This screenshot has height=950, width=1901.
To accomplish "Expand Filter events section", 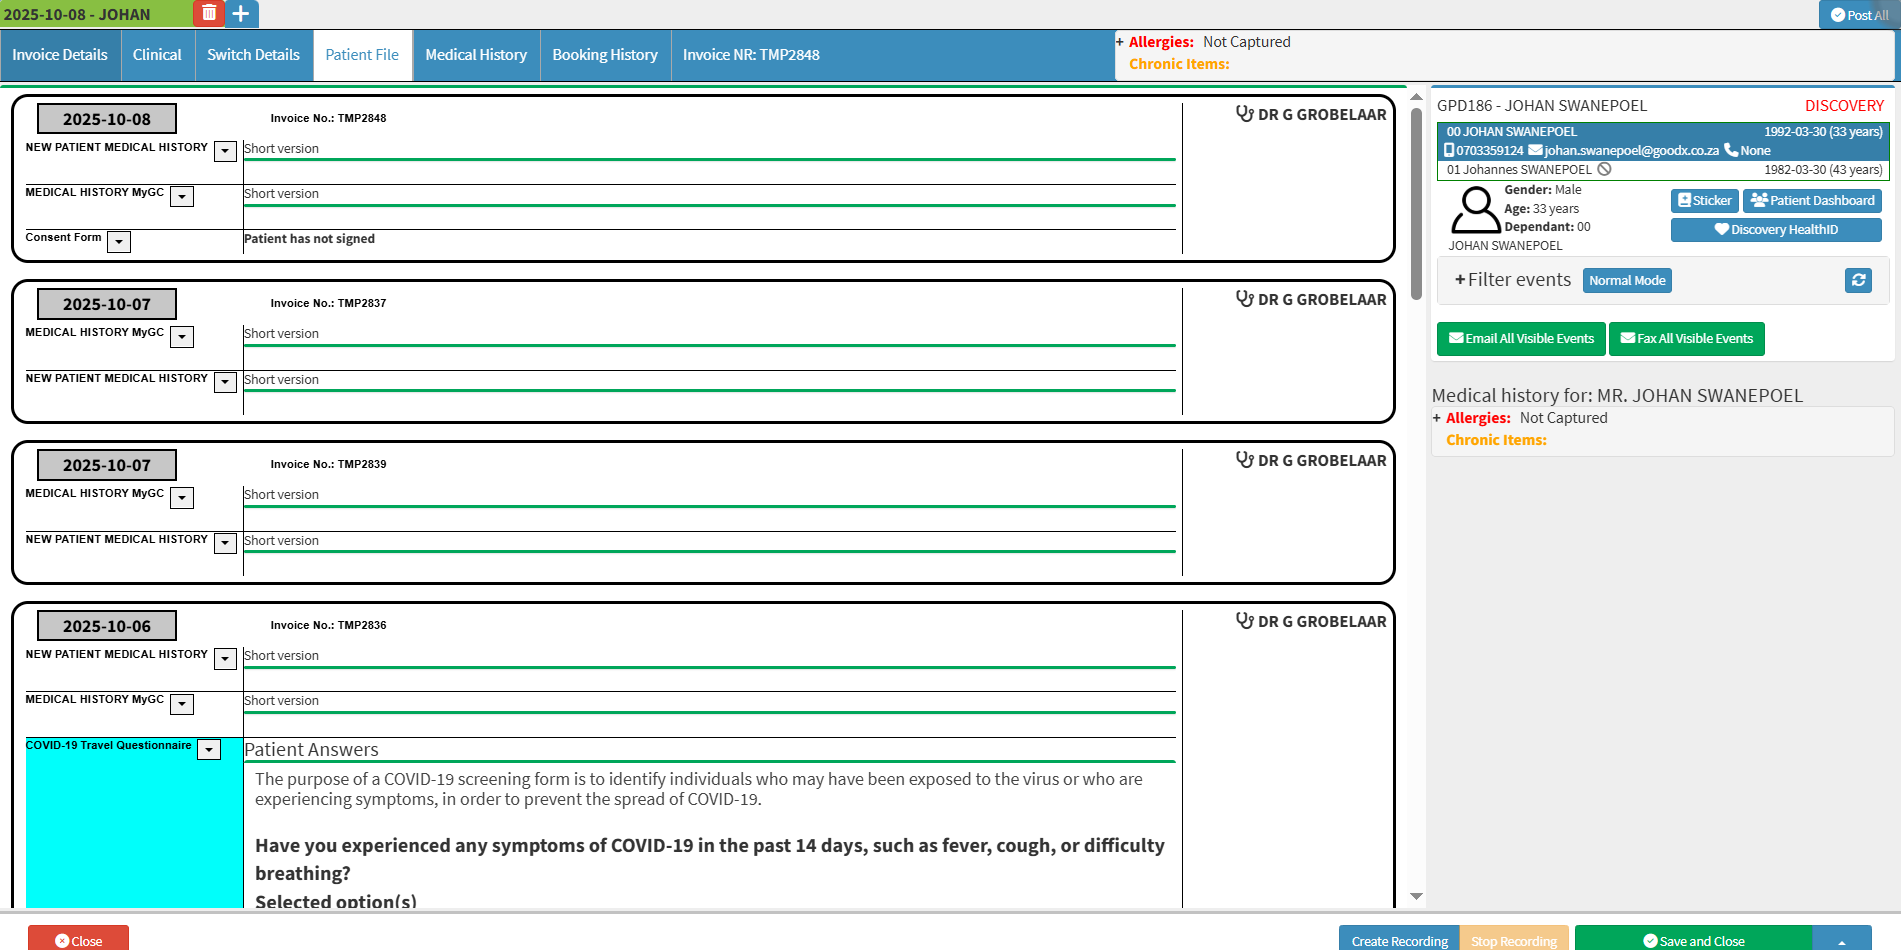I will [x=1512, y=280].
